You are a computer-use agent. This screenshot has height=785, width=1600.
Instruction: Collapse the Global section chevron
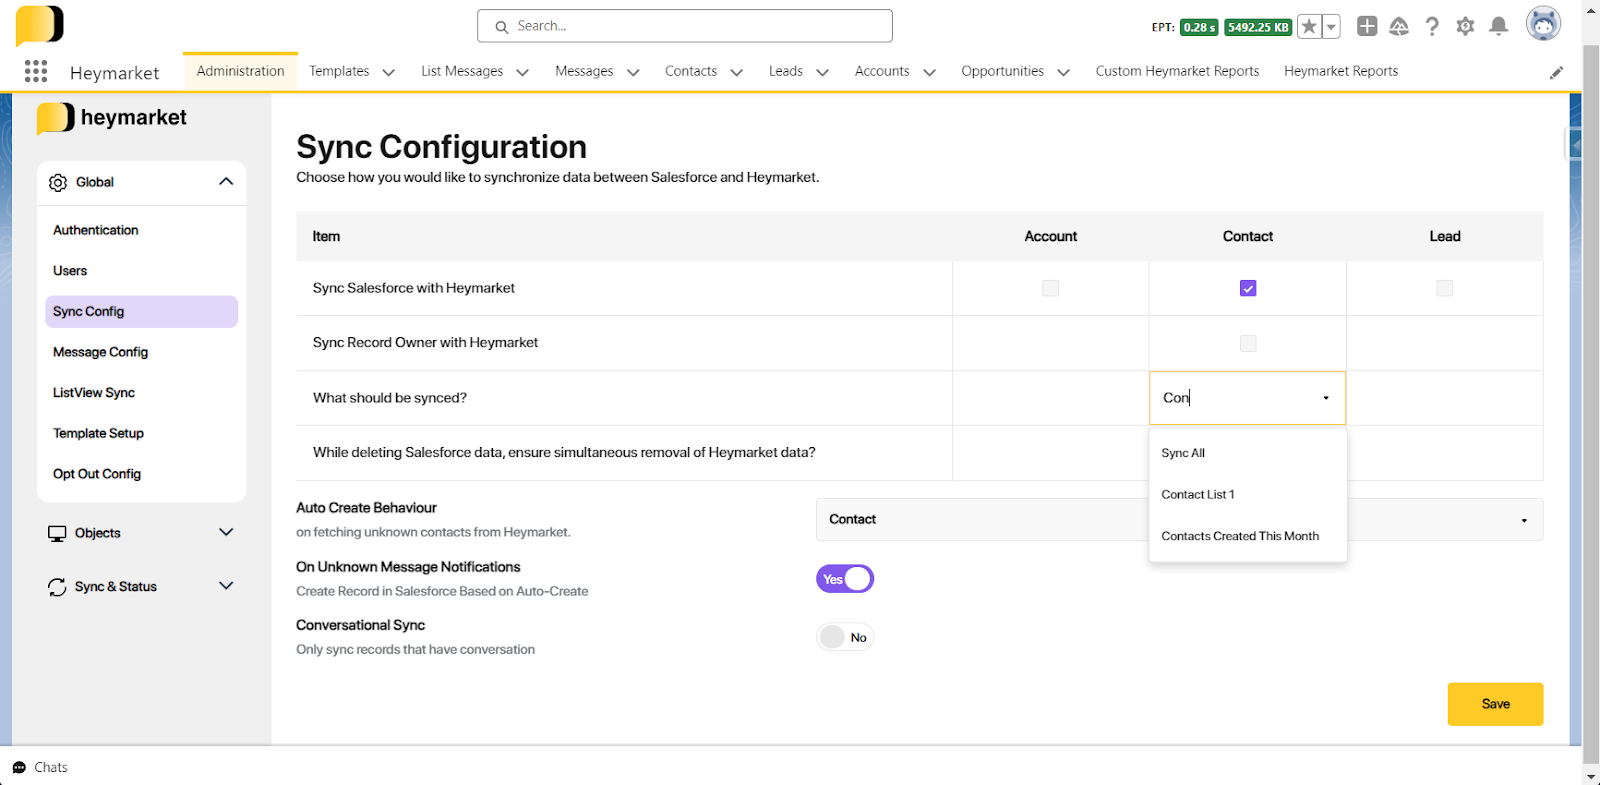pyautogui.click(x=226, y=181)
